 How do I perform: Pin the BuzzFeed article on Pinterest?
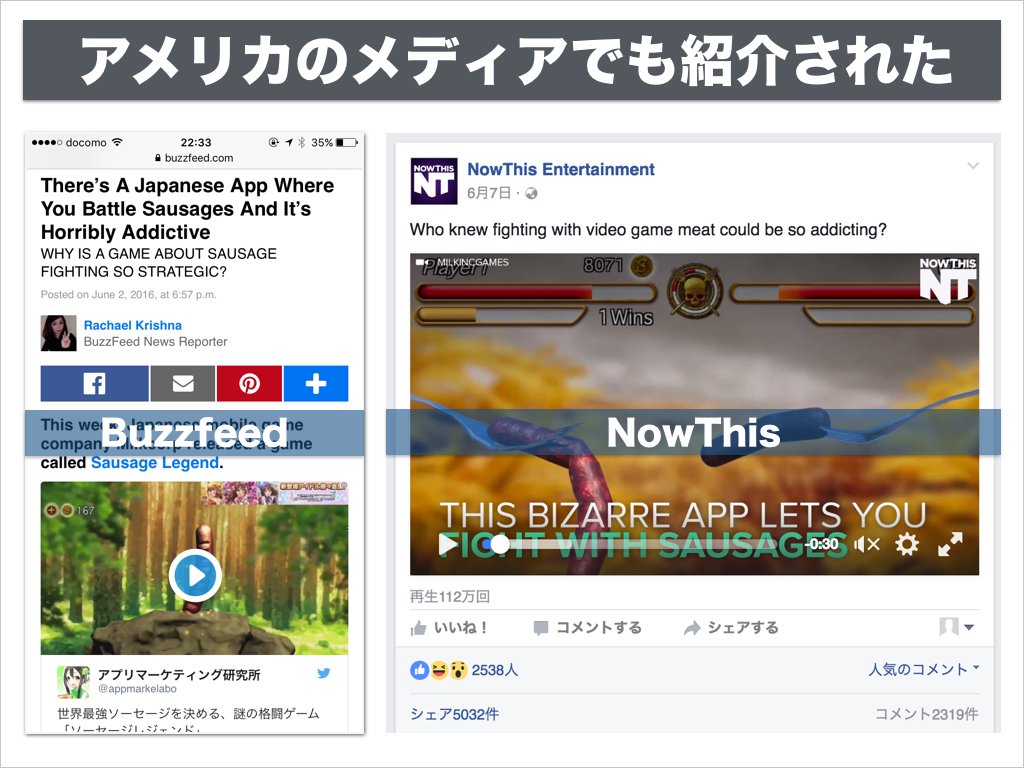point(249,383)
